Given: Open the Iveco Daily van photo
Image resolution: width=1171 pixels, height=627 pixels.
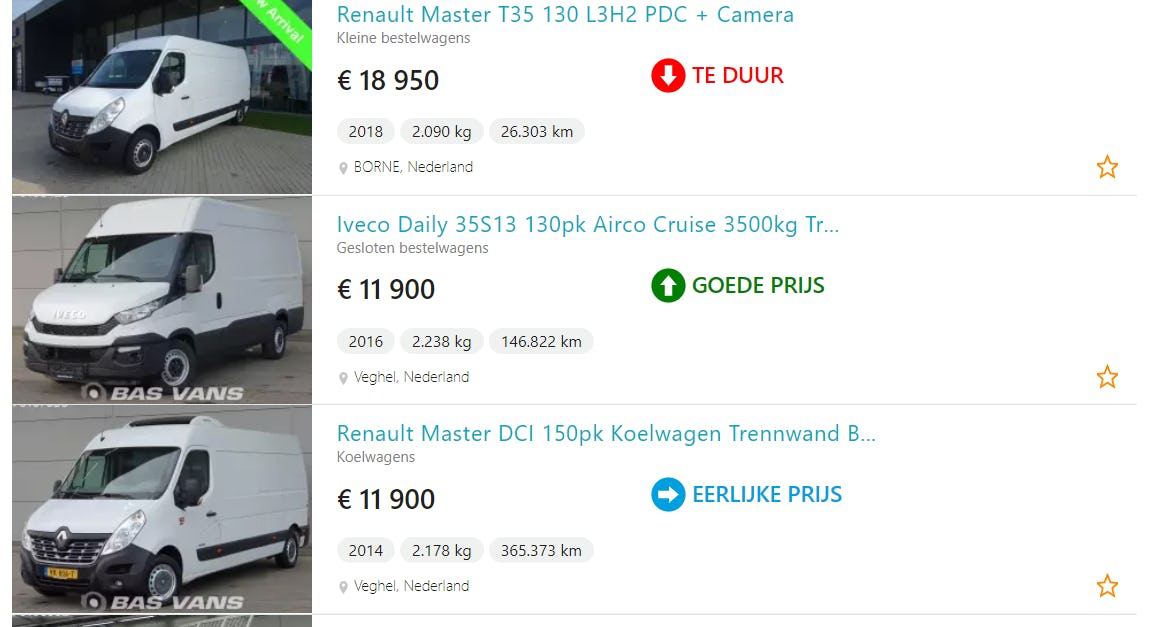Looking at the screenshot, I should point(162,301).
